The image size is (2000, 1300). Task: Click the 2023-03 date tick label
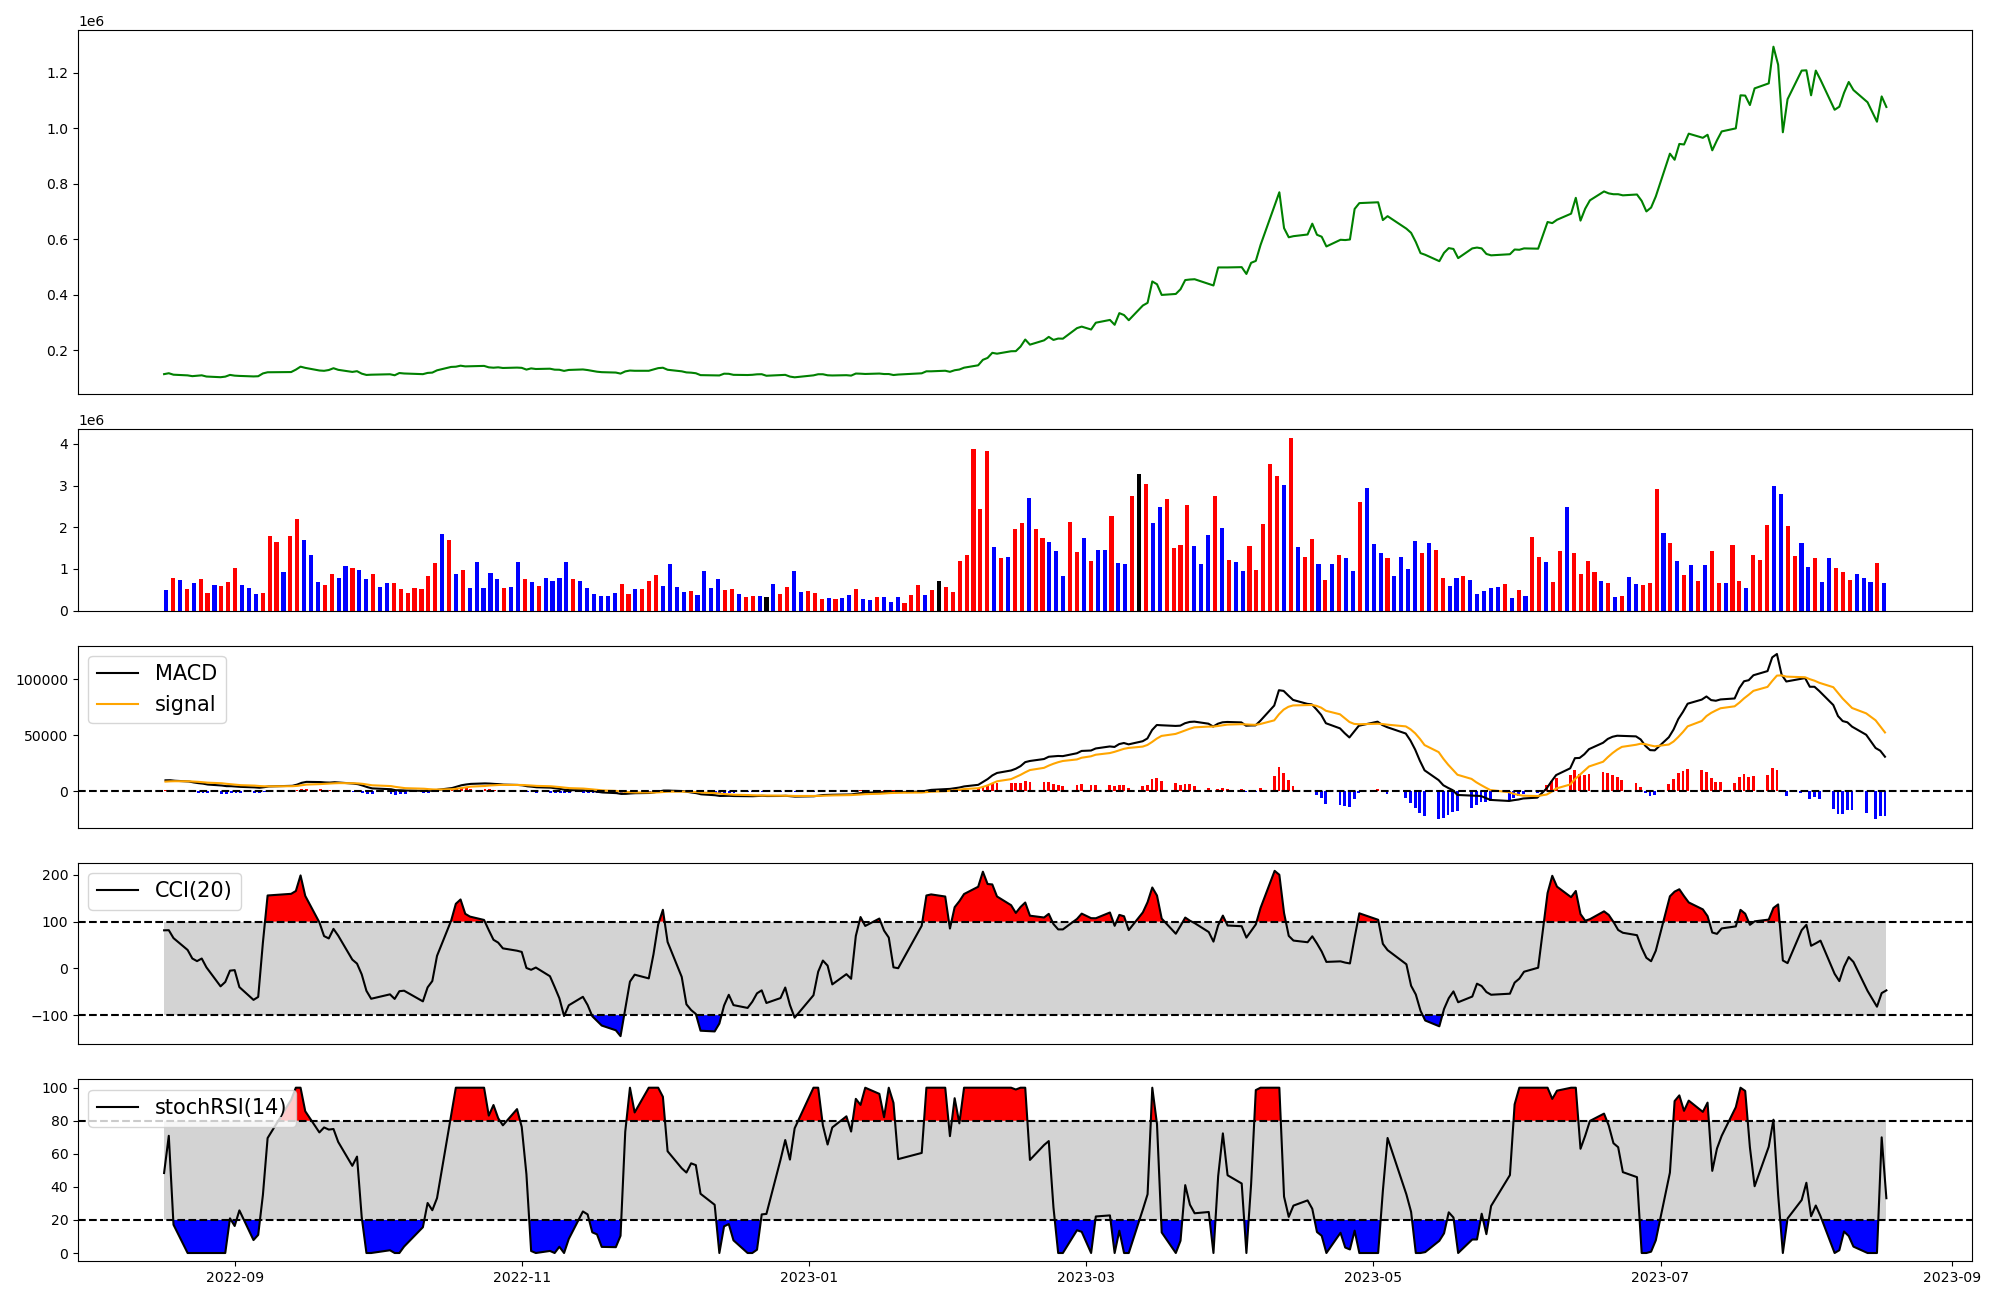click(1085, 1277)
